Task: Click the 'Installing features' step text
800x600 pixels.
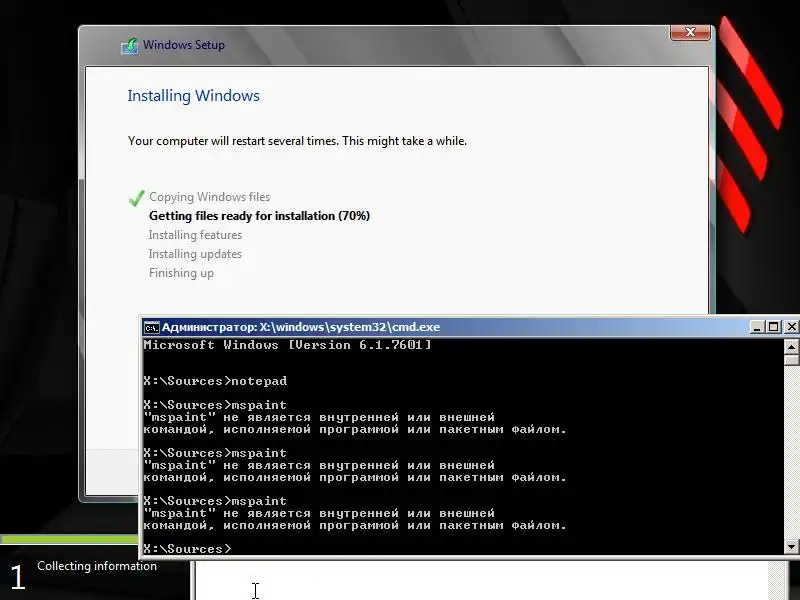Action: coord(195,235)
